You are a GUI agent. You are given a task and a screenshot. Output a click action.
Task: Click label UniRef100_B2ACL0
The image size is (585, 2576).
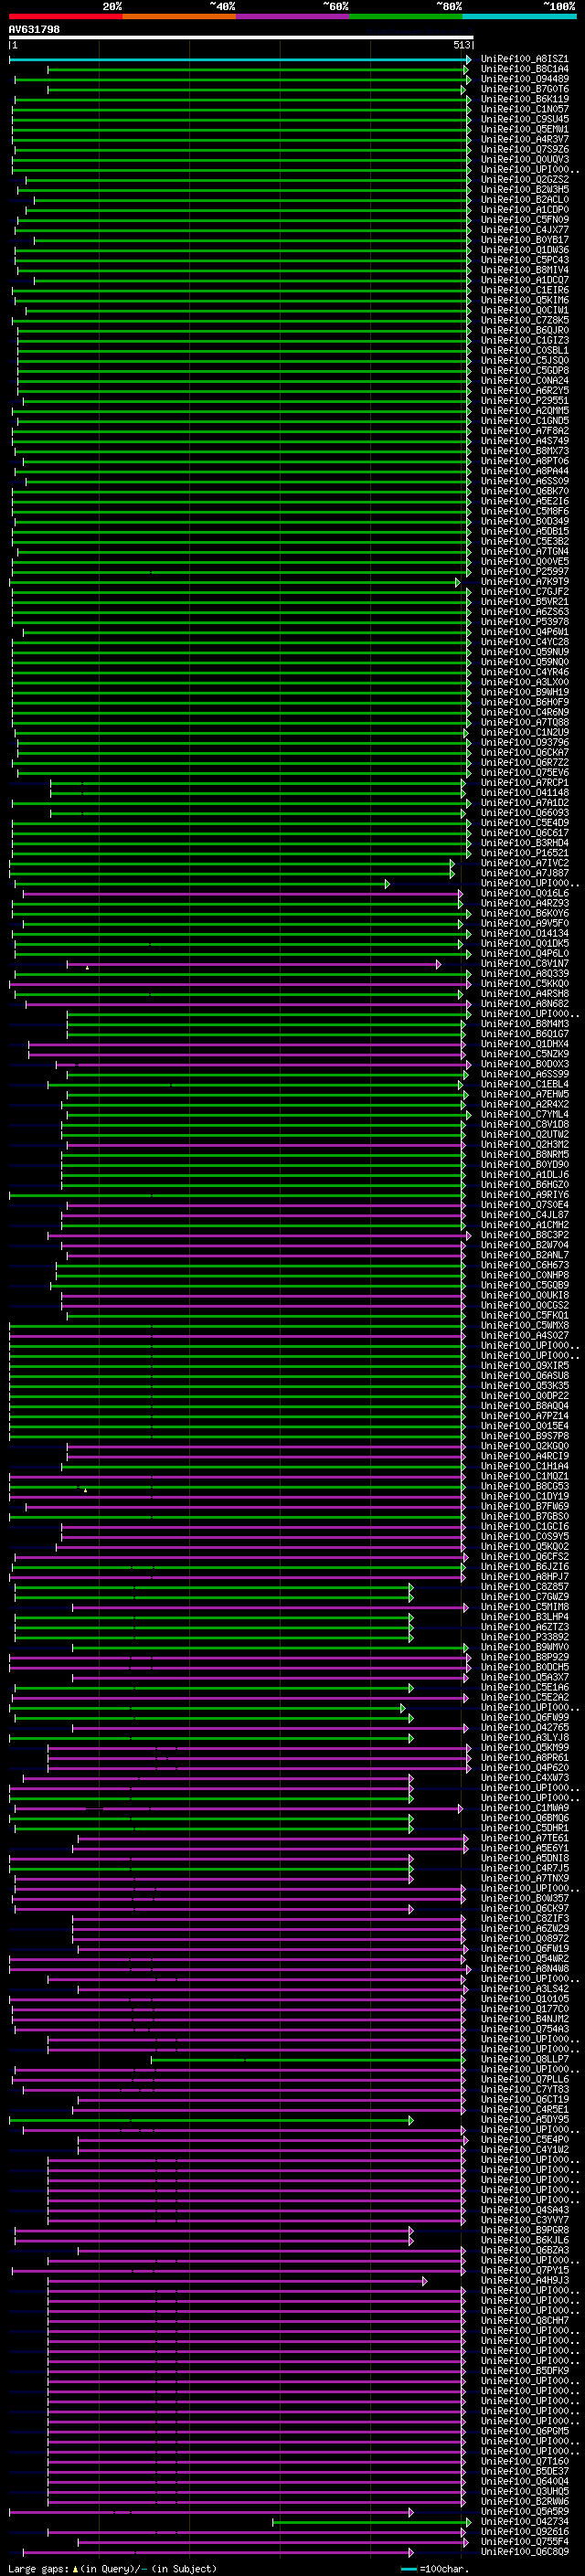coord(524,200)
